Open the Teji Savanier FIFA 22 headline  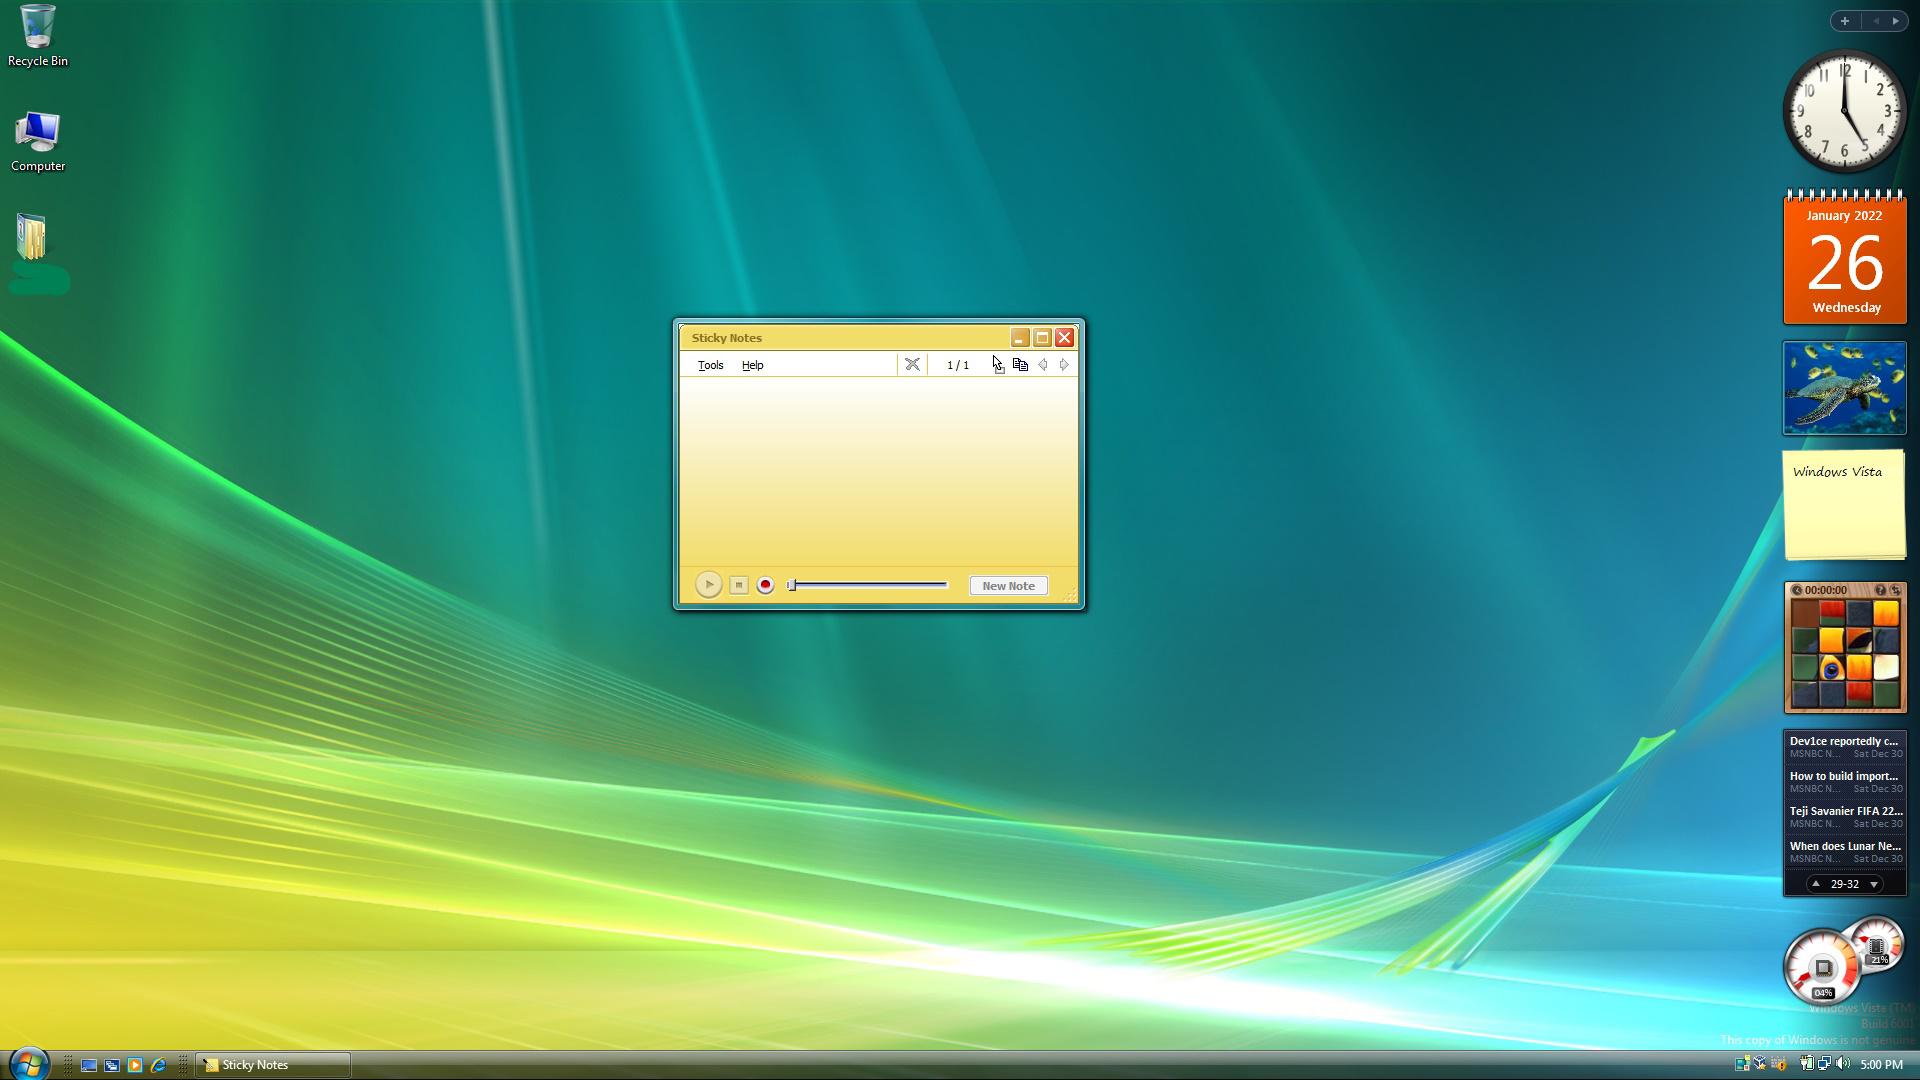click(1843, 811)
